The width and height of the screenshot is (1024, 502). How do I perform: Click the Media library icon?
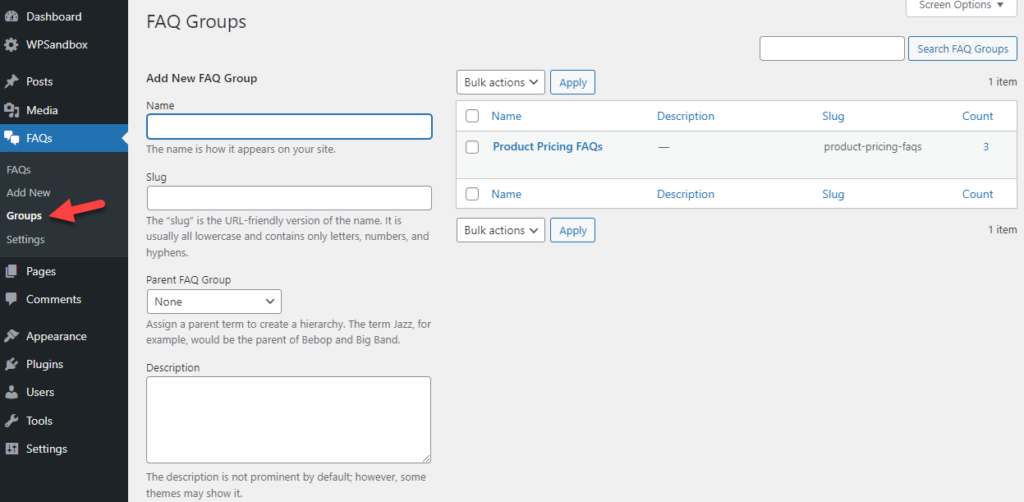click(12, 110)
